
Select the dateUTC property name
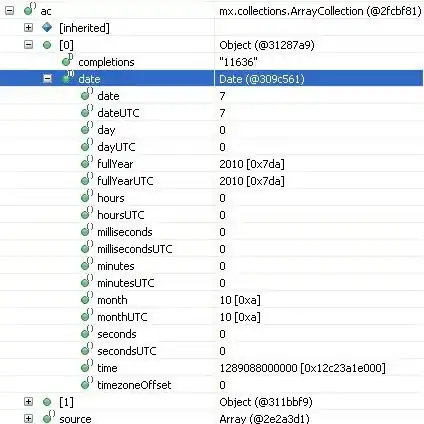coord(118,113)
